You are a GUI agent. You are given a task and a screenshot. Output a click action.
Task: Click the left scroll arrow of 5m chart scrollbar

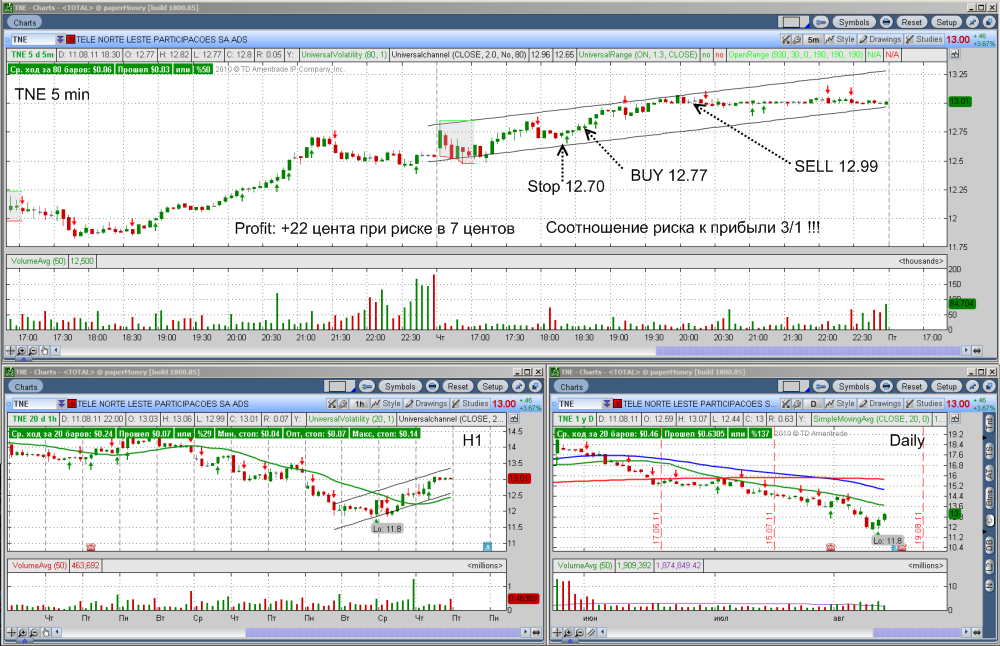point(56,350)
